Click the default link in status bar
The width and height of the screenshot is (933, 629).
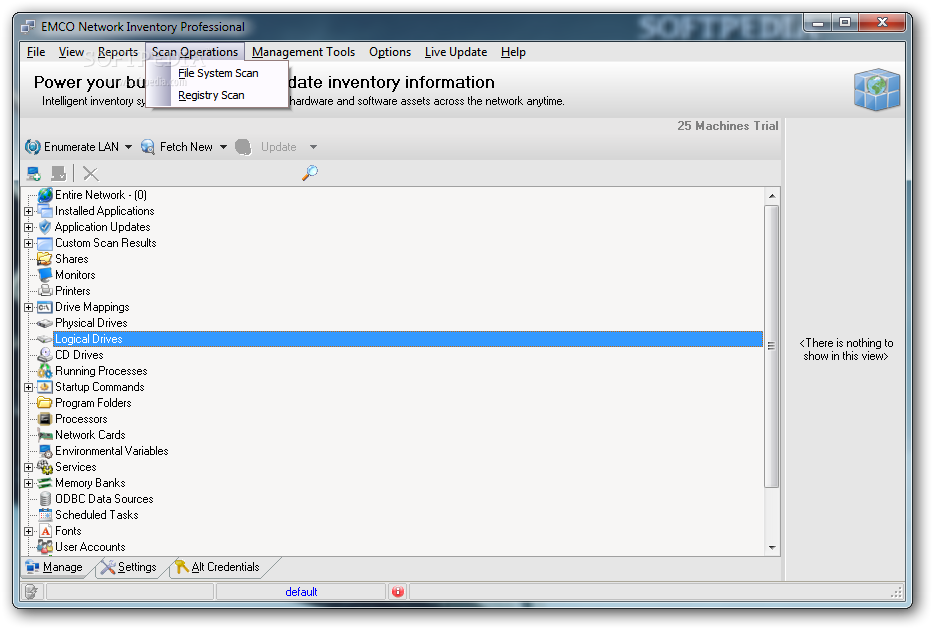(x=301, y=592)
